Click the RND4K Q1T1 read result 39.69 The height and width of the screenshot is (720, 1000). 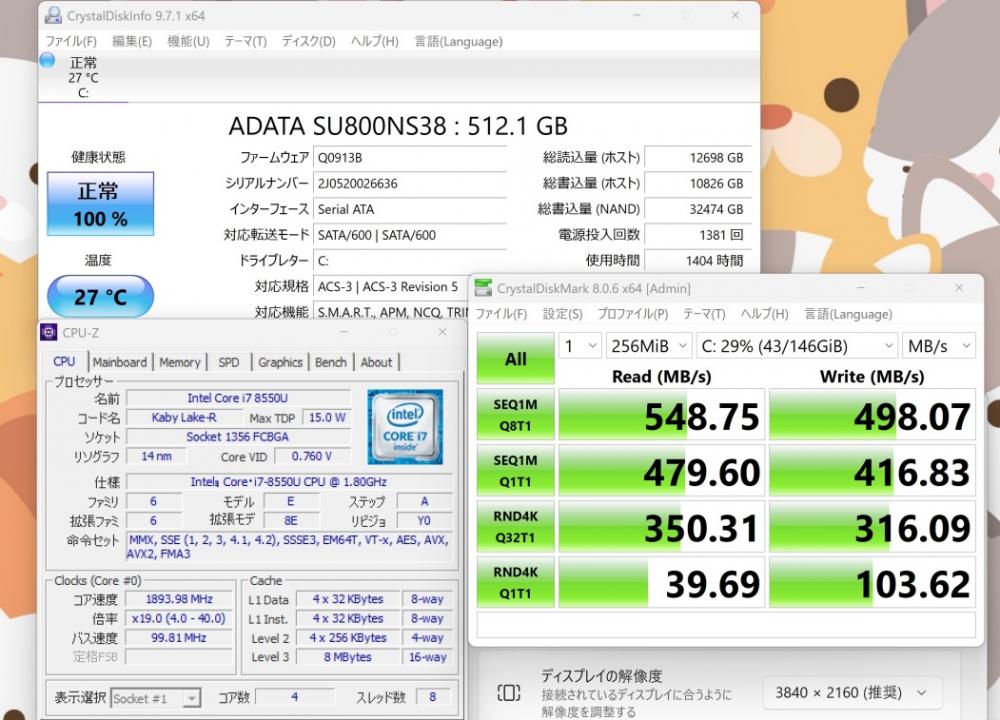point(661,582)
